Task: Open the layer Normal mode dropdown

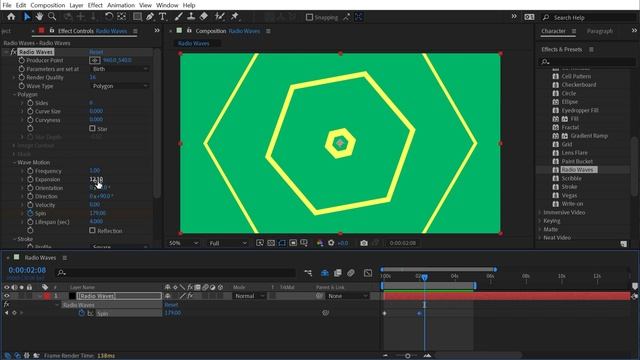Action: tap(249, 296)
